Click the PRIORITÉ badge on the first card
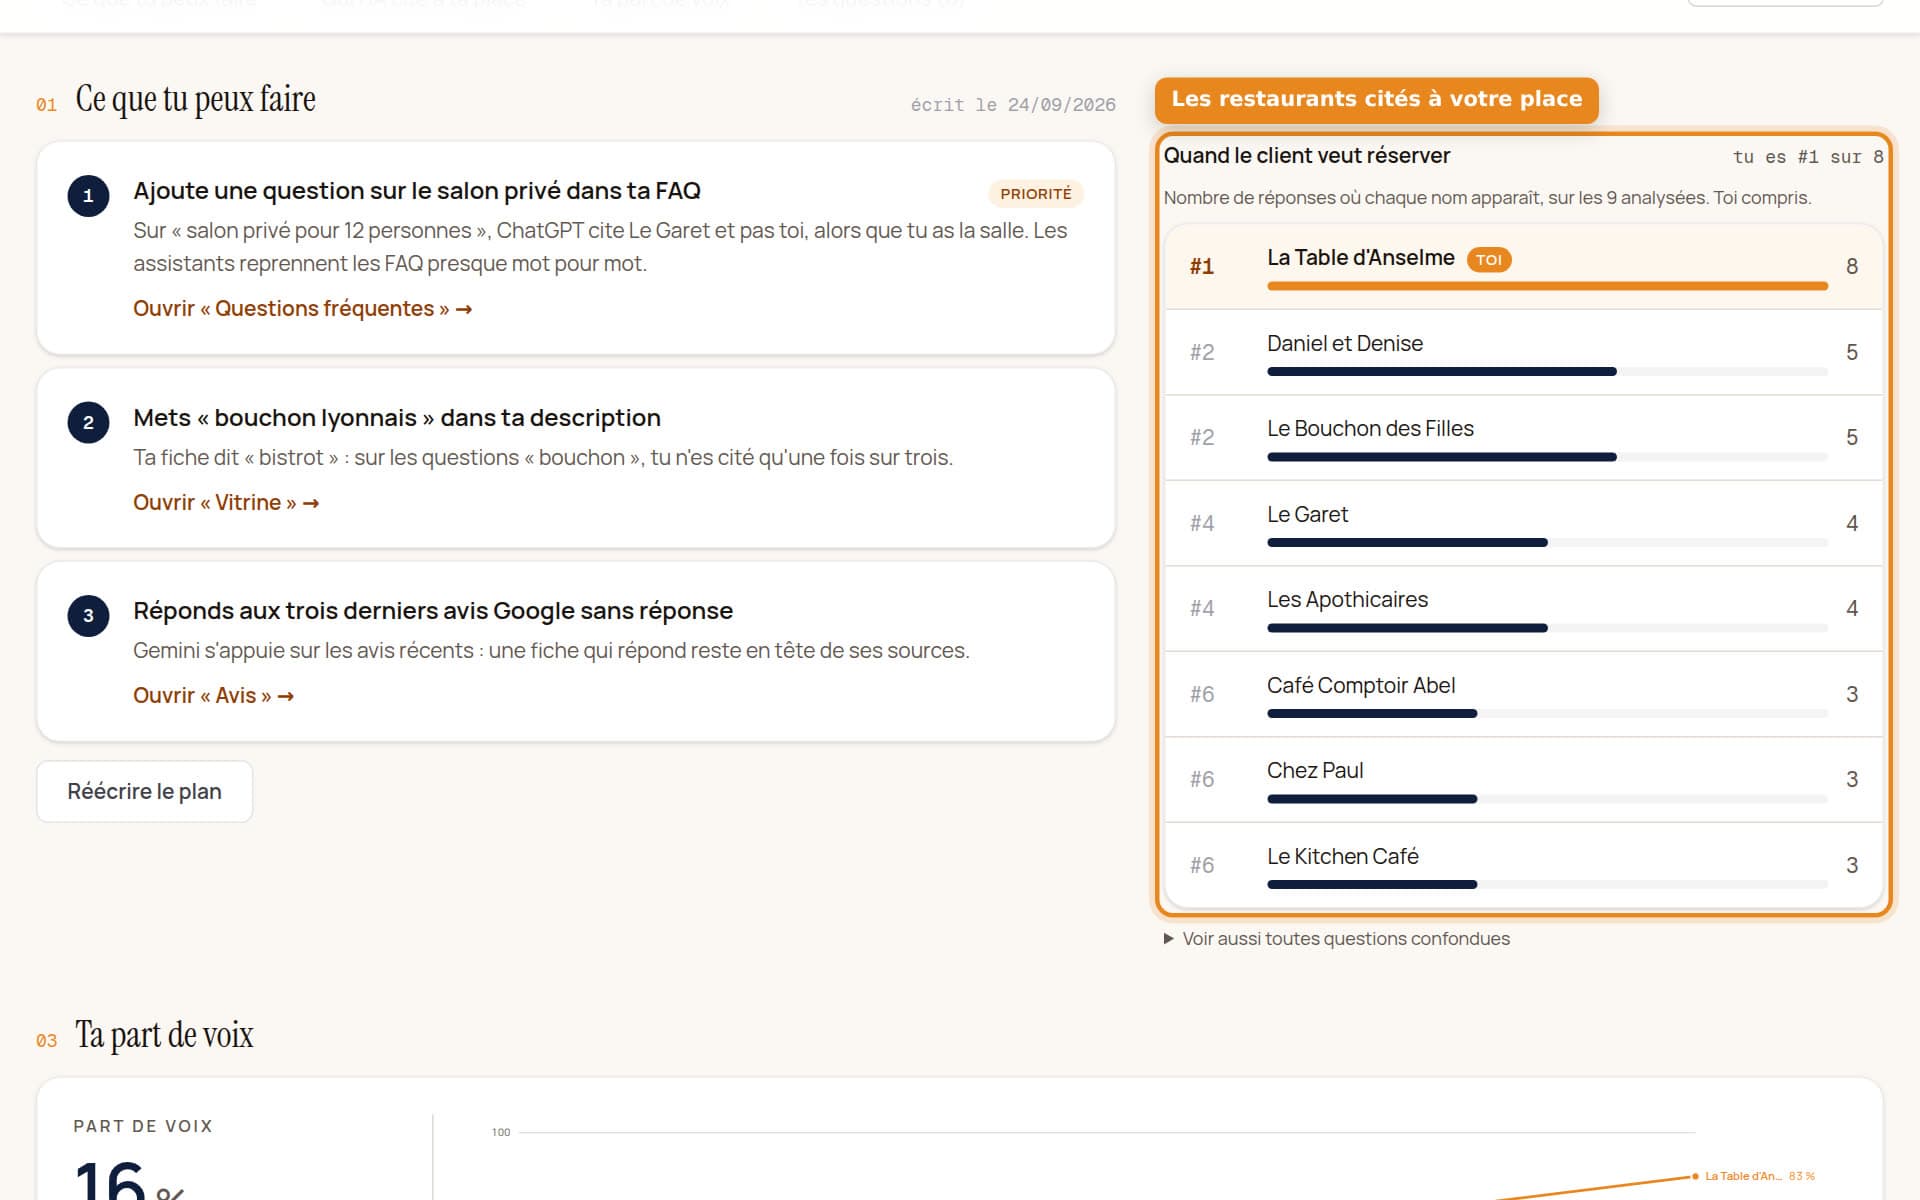 [x=1035, y=193]
